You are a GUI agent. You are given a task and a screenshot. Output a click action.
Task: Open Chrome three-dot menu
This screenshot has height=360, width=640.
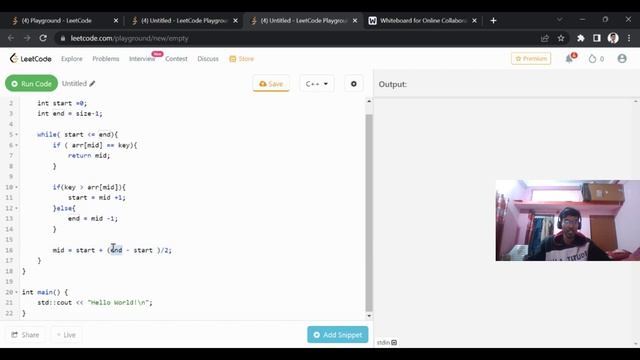point(629,38)
